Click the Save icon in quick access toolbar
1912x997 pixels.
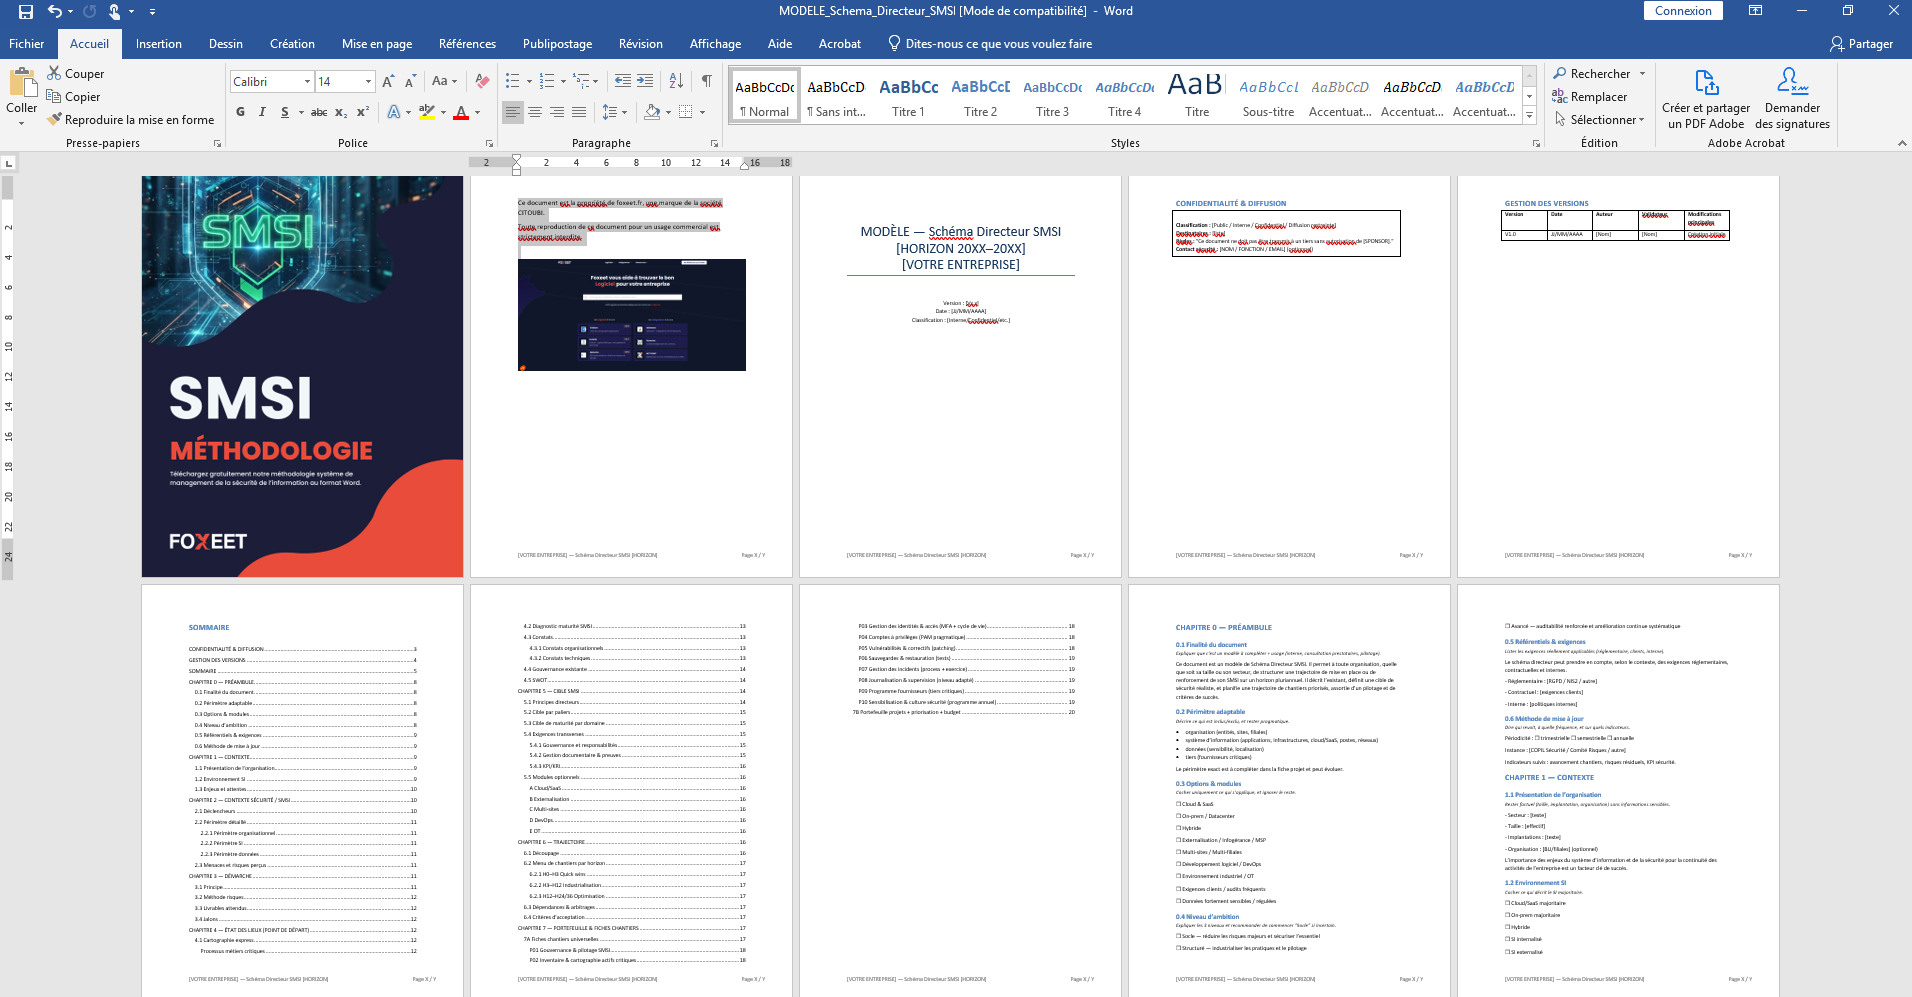[x=26, y=11]
